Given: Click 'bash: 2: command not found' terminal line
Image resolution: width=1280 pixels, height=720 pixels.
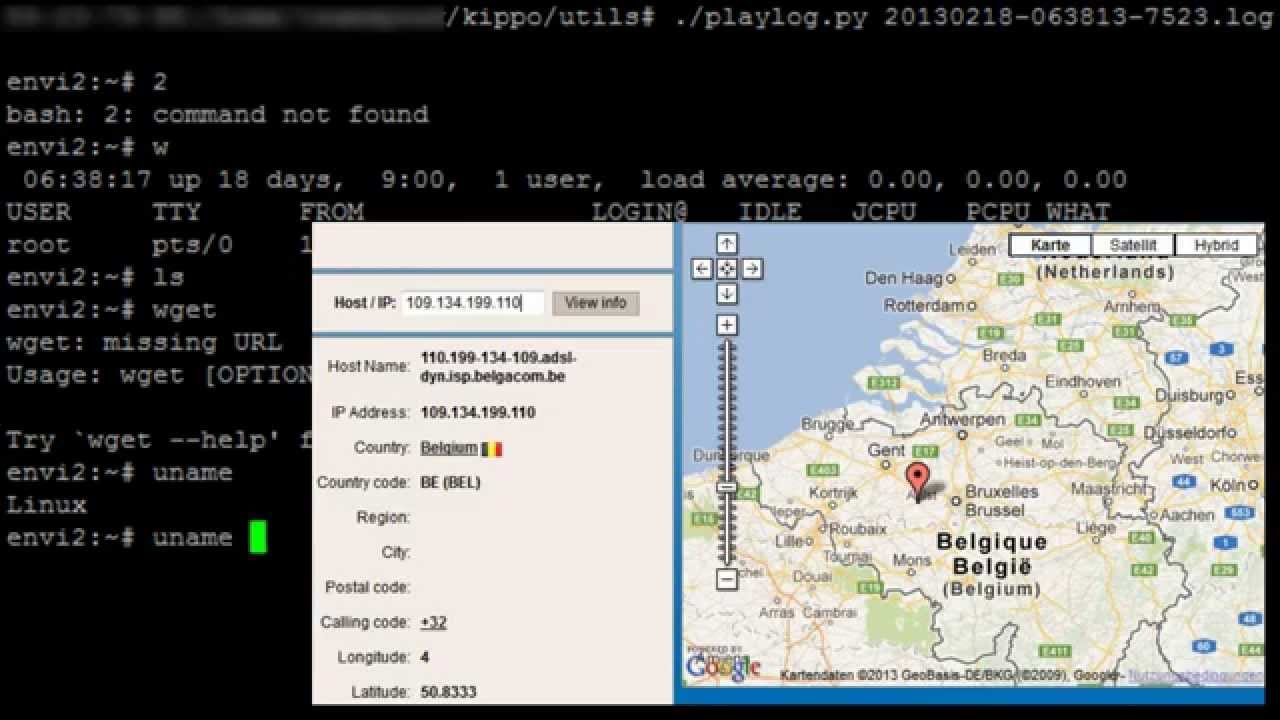Looking at the screenshot, I should click(217, 115).
